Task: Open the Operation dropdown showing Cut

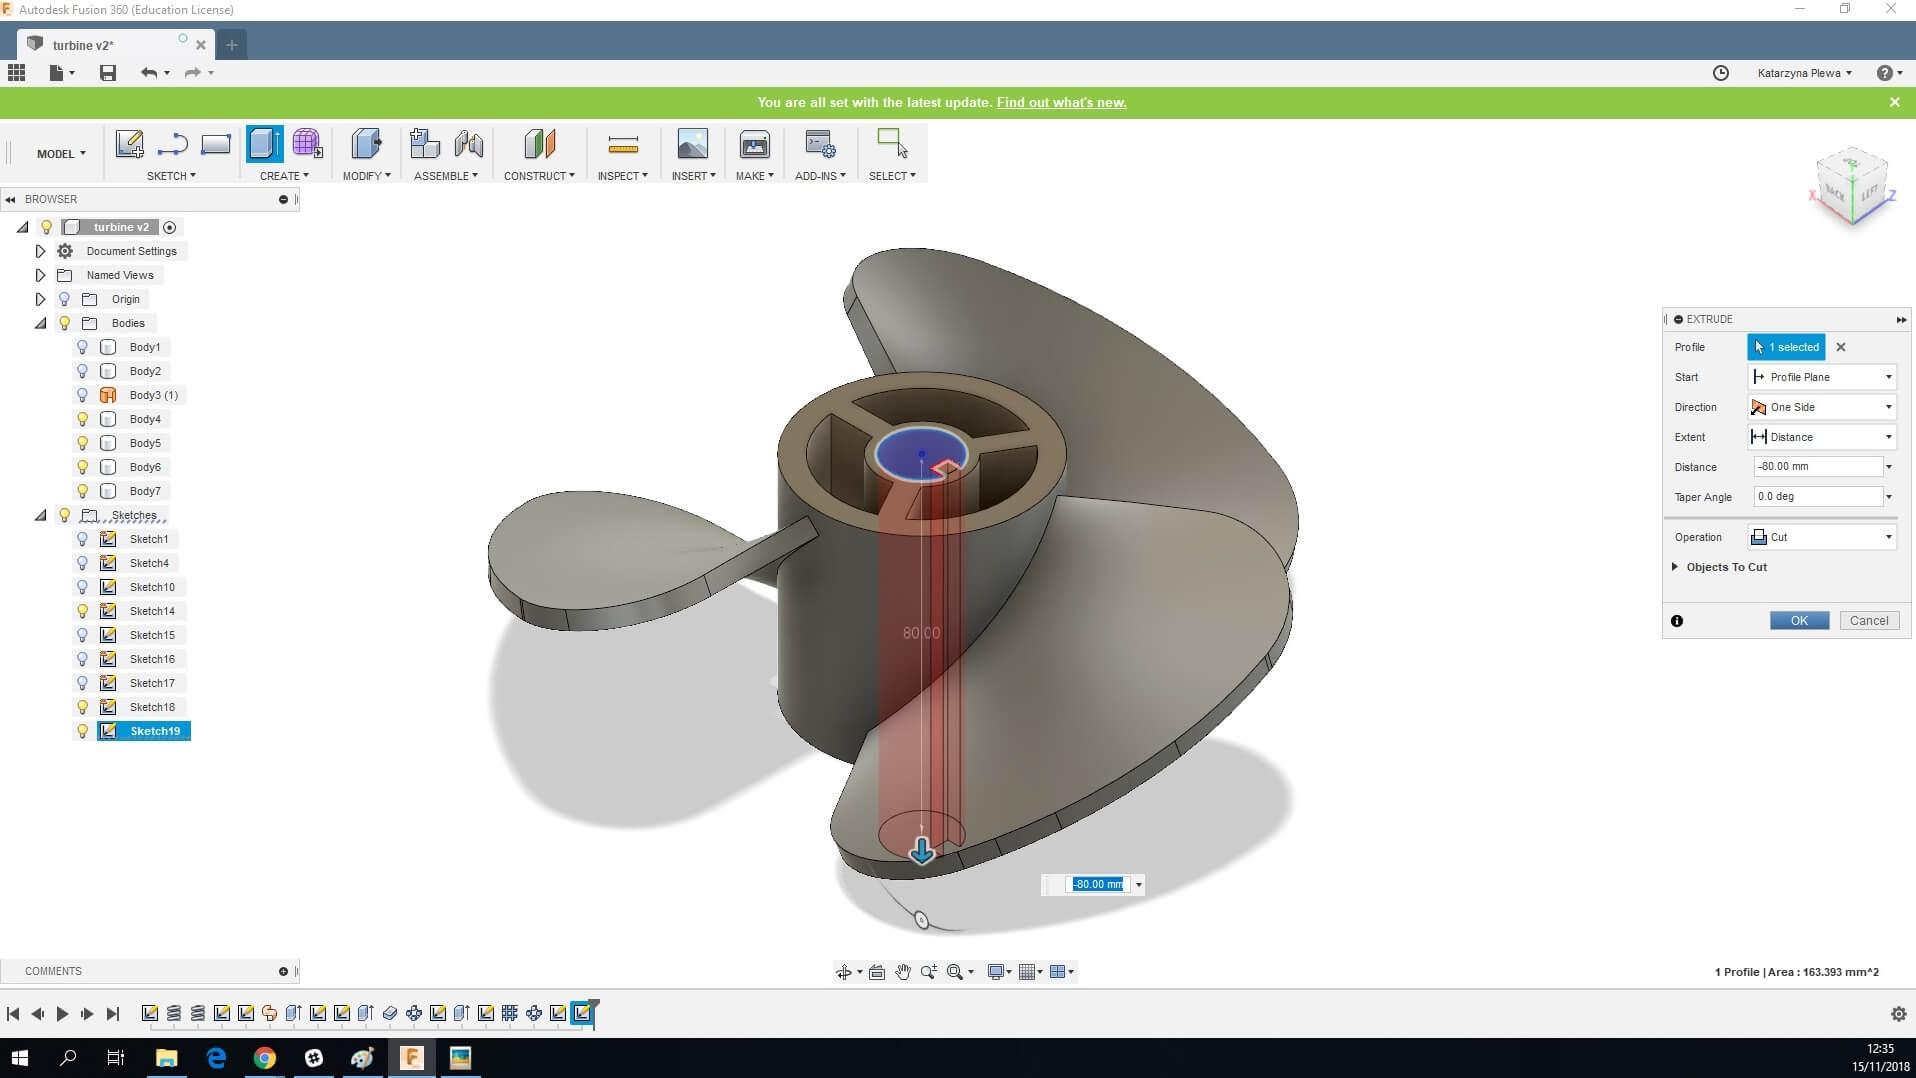Action: (1822, 537)
